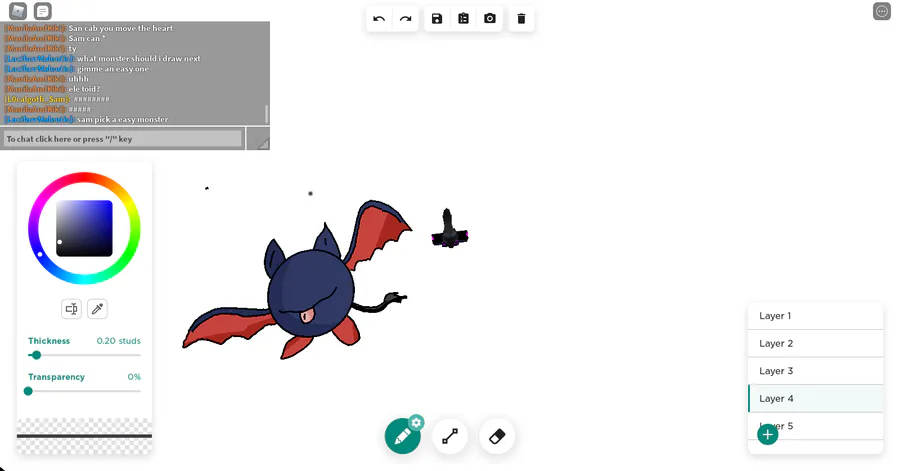
Task: Open the clipboard icon in top toolbar
Action: 463,18
